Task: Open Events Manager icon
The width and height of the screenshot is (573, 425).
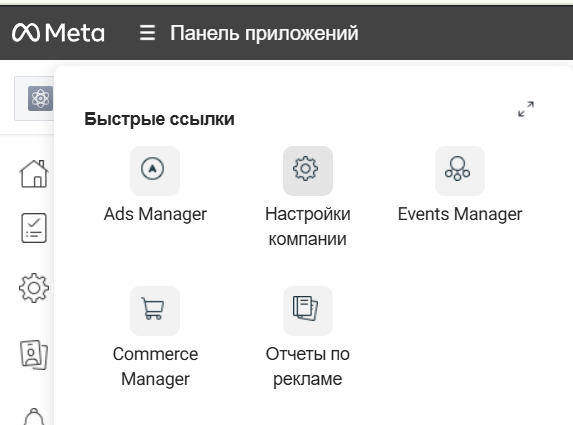Action: click(x=460, y=171)
